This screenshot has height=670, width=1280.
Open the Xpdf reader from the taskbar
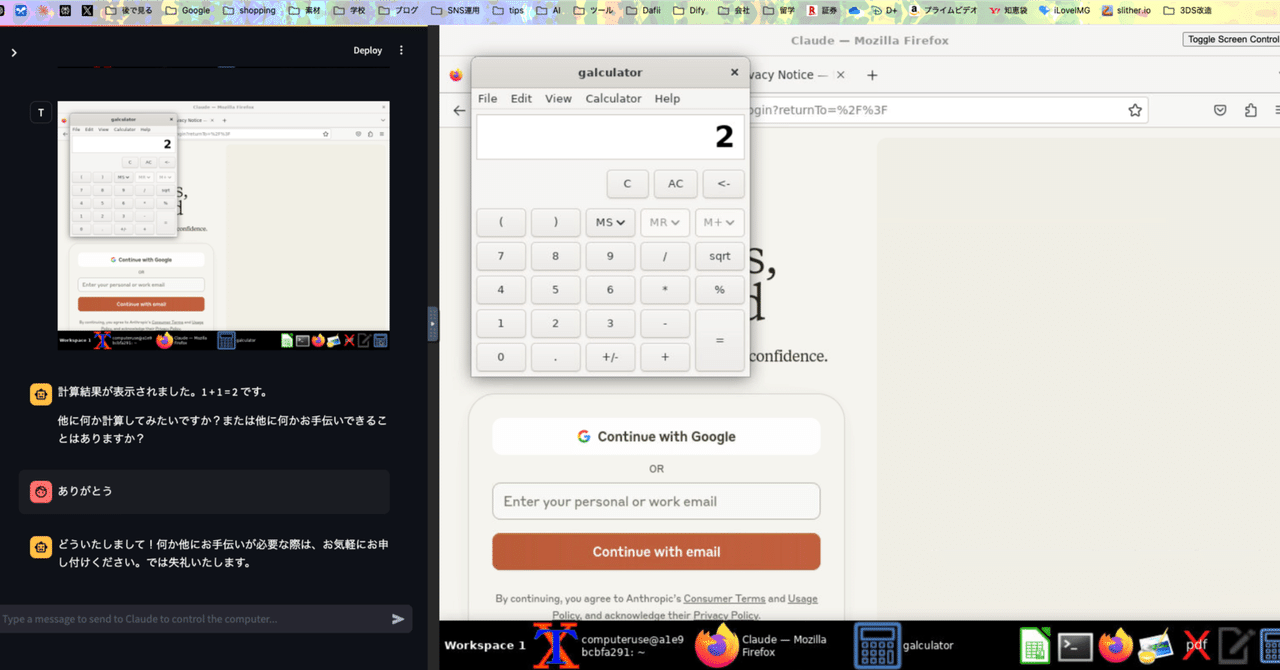pos(1196,645)
